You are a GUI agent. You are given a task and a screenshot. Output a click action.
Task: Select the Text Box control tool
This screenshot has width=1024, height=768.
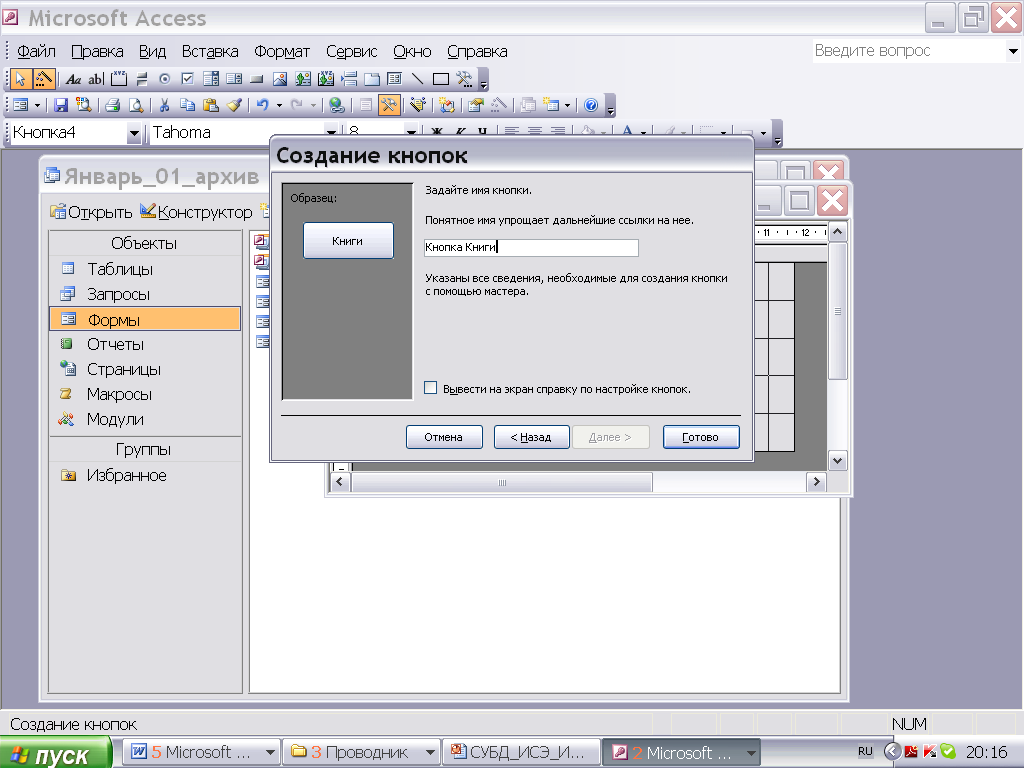96,80
